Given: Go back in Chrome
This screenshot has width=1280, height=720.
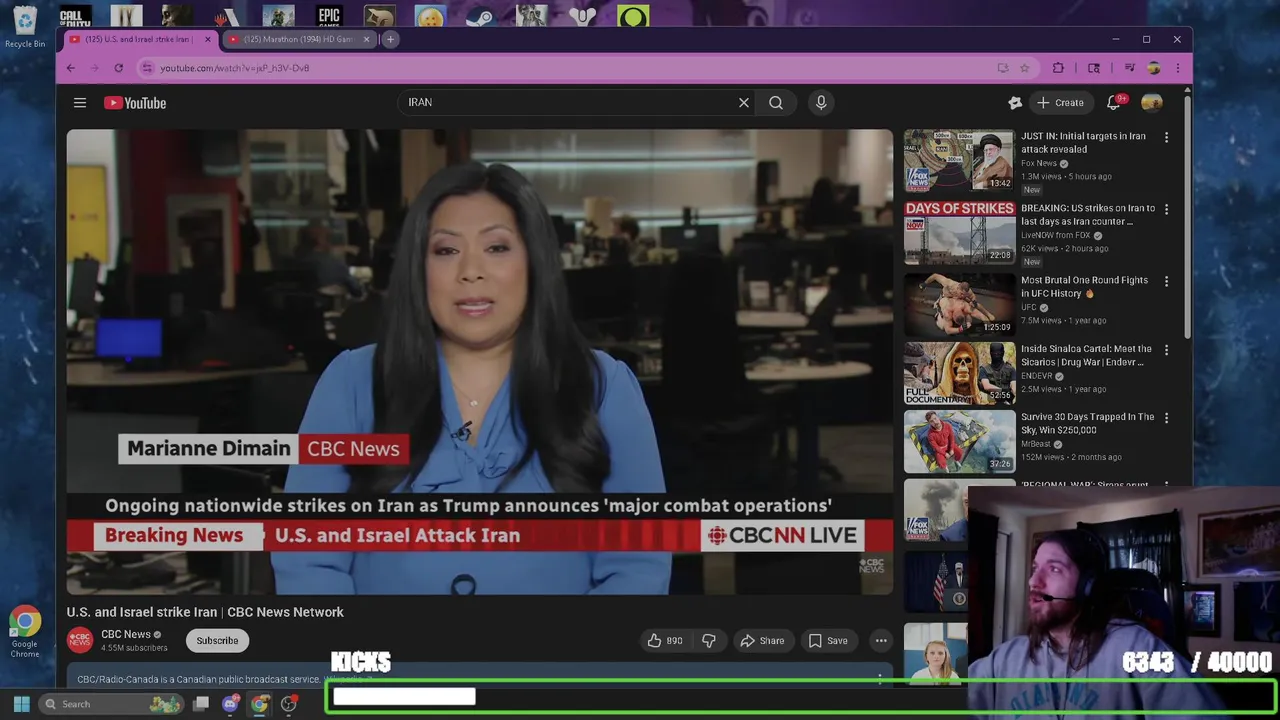Looking at the screenshot, I should 70,67.
